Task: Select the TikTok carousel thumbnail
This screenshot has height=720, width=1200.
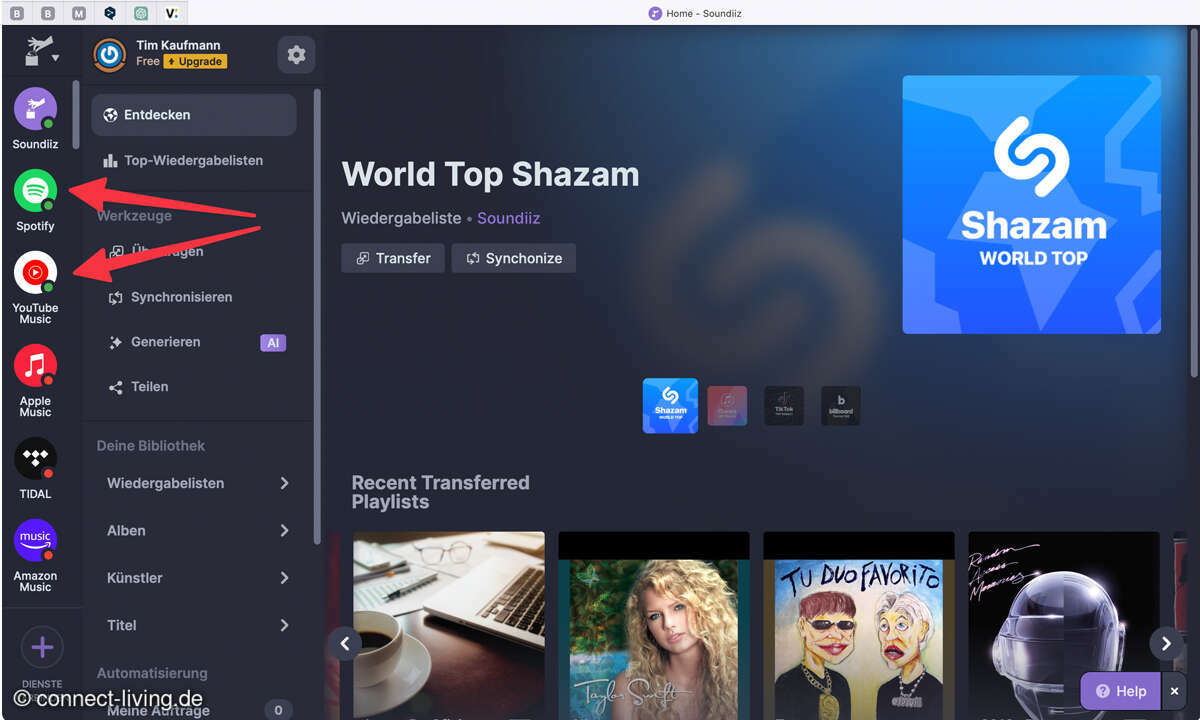Action: (784, 406)
